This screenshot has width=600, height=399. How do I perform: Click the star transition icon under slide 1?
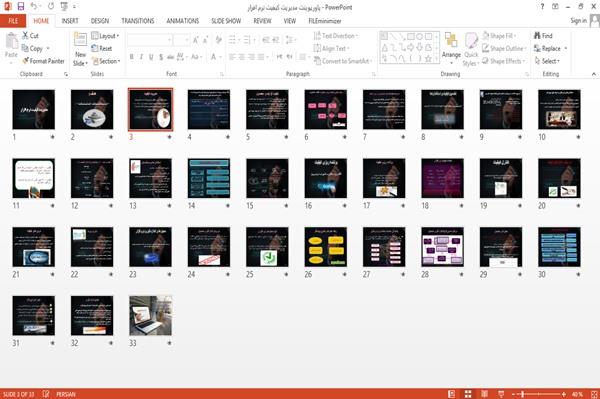point(52,137)
